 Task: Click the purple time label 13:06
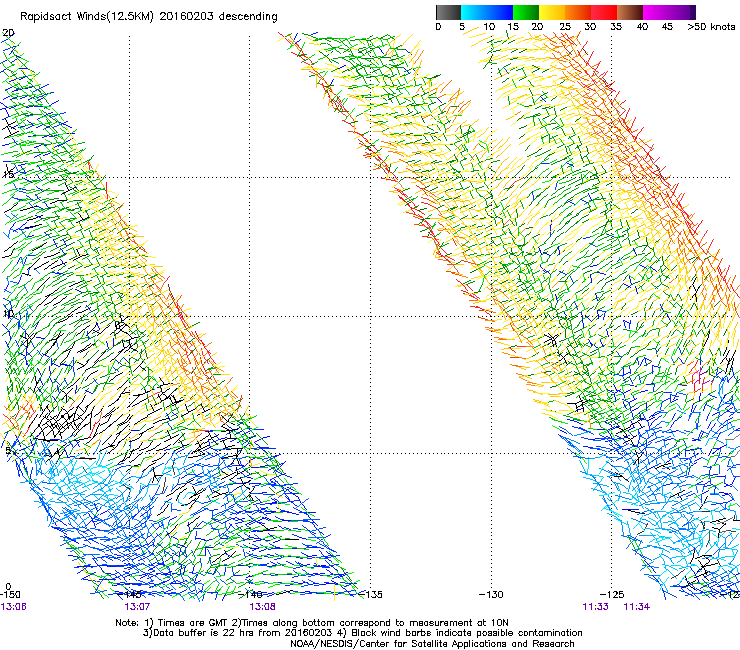[13, 607]
